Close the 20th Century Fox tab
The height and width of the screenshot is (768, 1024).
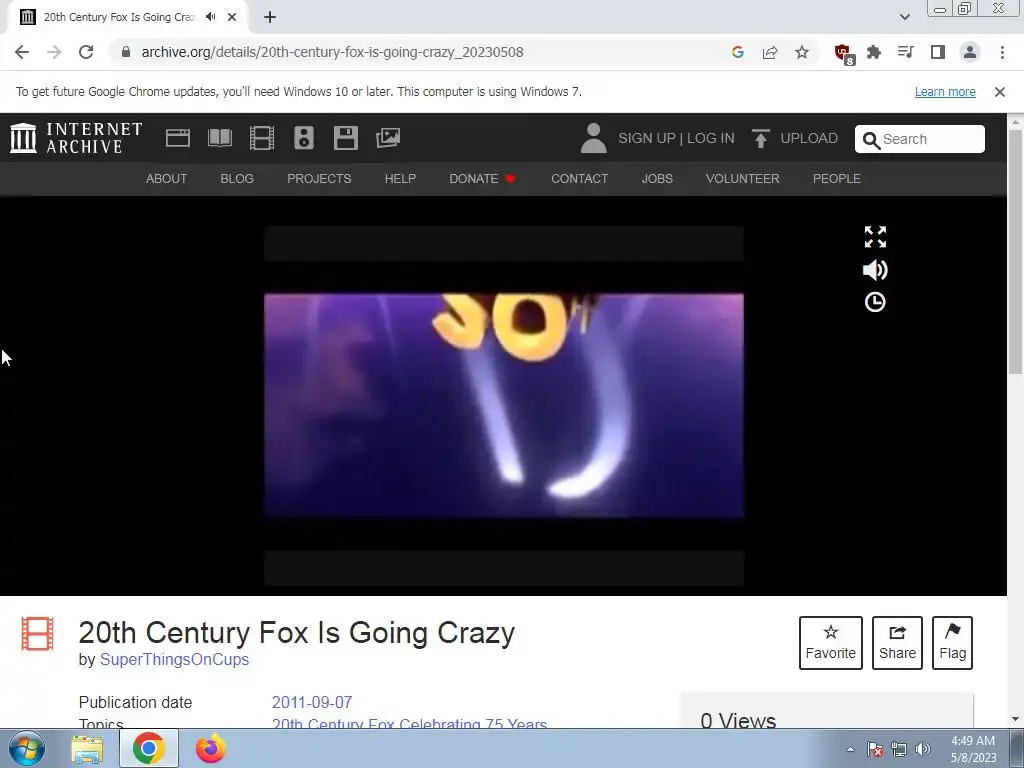coord(232,17)
